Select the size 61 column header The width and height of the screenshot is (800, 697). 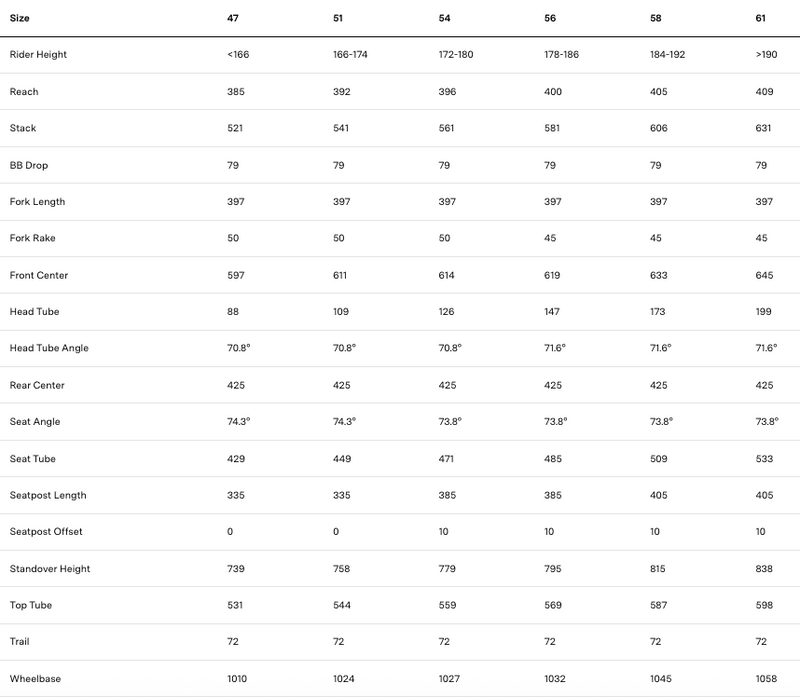pos(761,18)
